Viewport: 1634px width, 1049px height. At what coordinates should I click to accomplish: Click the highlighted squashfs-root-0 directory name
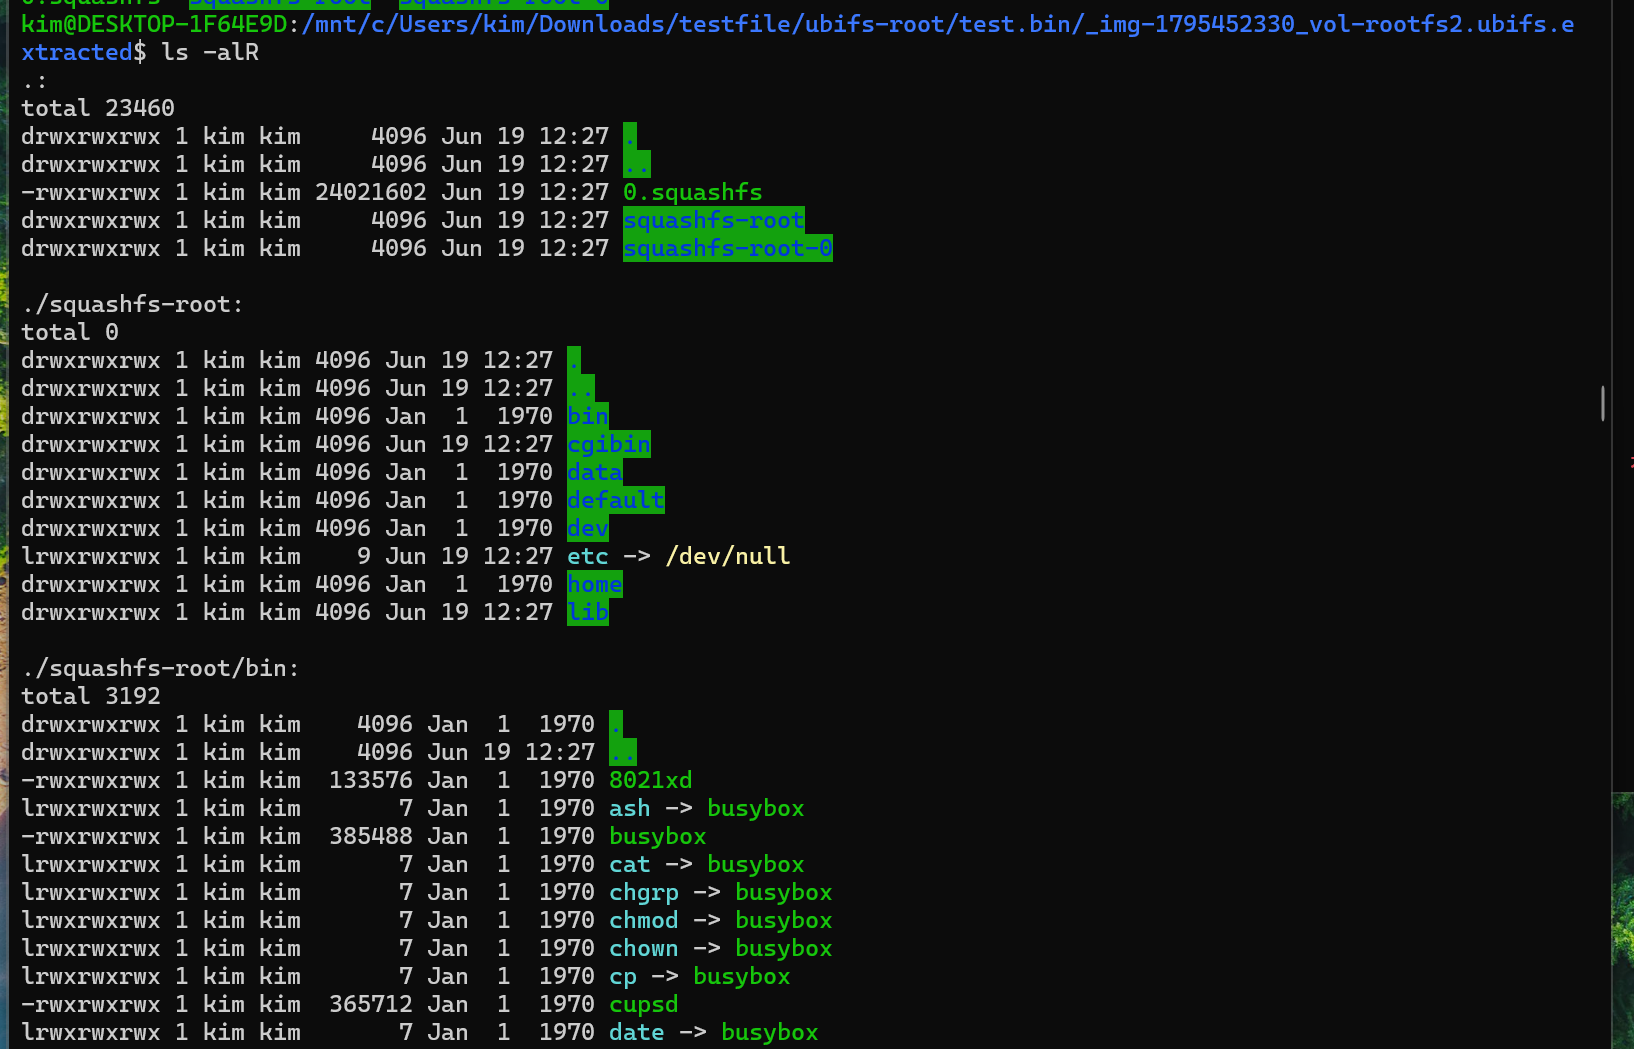[728, 248]
